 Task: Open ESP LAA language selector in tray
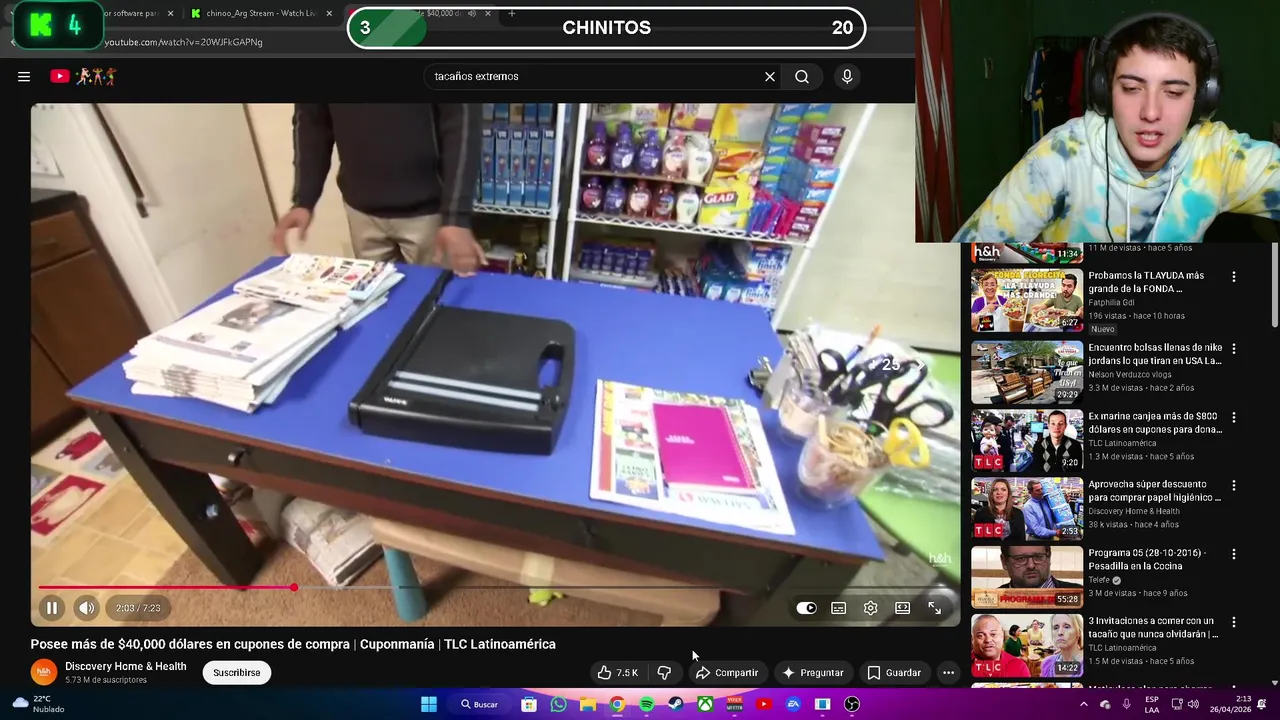coord(1152,704)
